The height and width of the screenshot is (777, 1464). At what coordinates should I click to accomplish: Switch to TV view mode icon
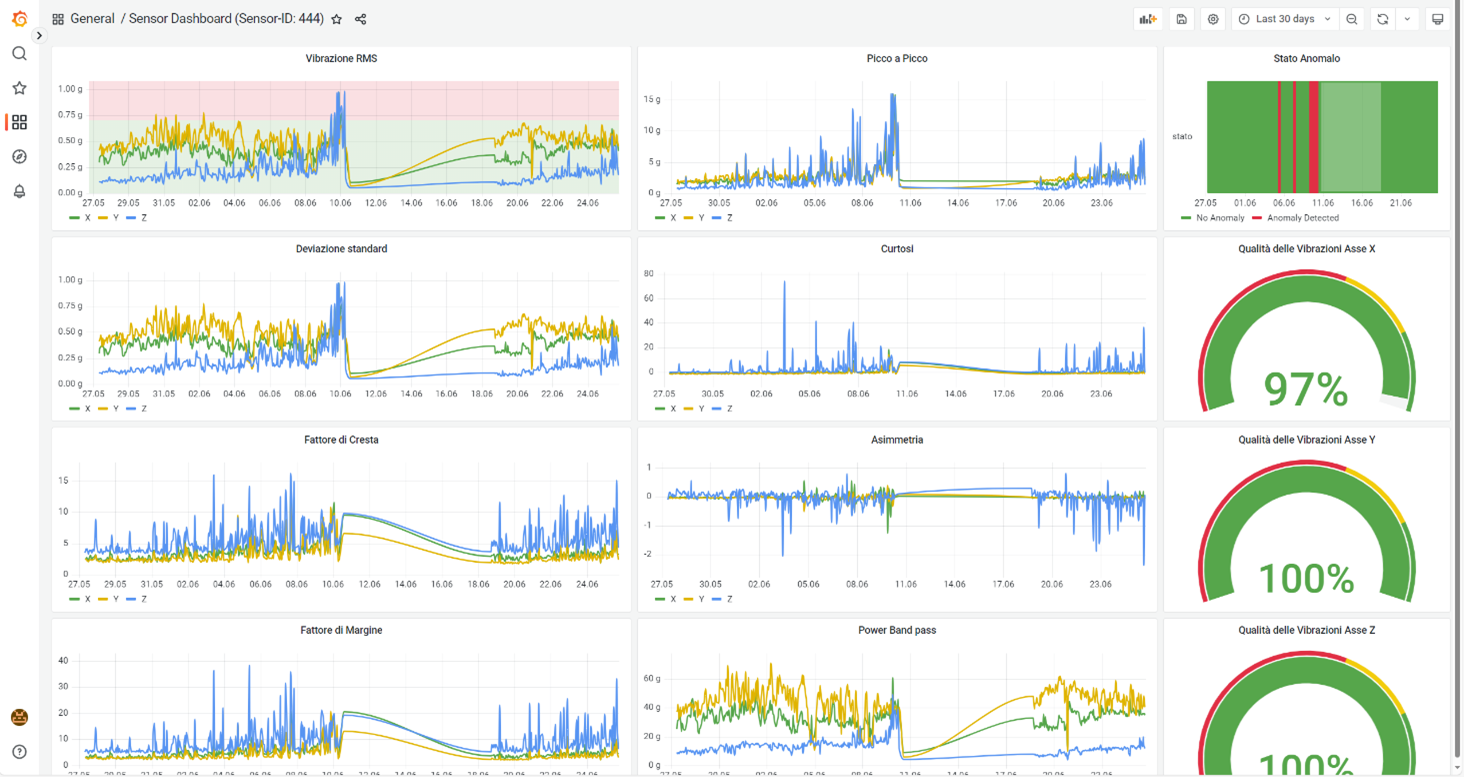pos(1438,19)
